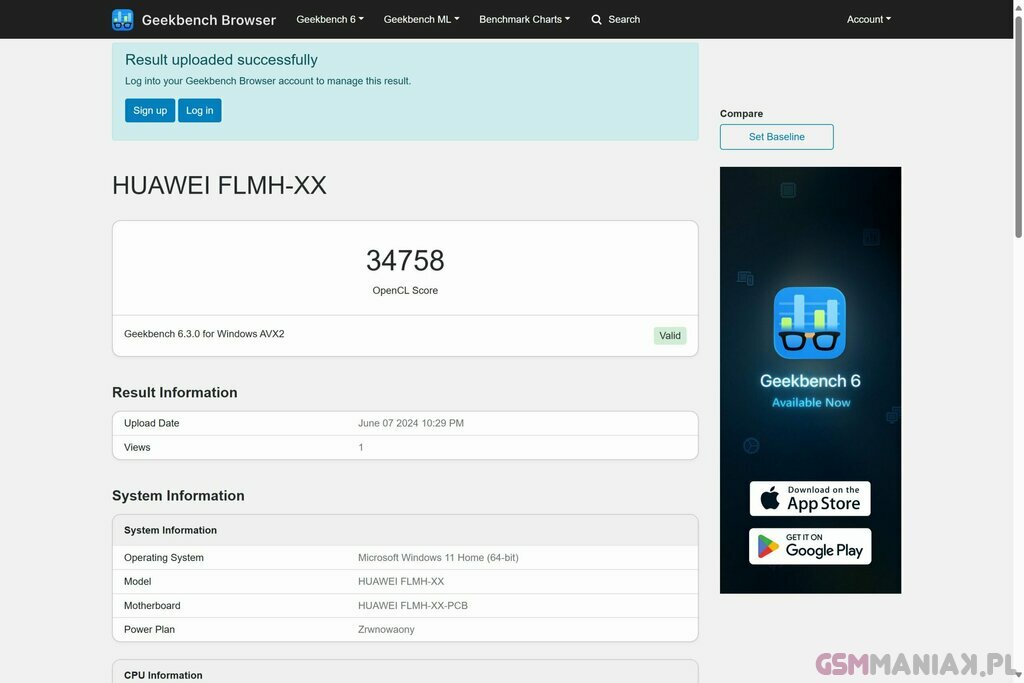Click the Upload Date row label
1024x683 pixels.
coord(152,423)
